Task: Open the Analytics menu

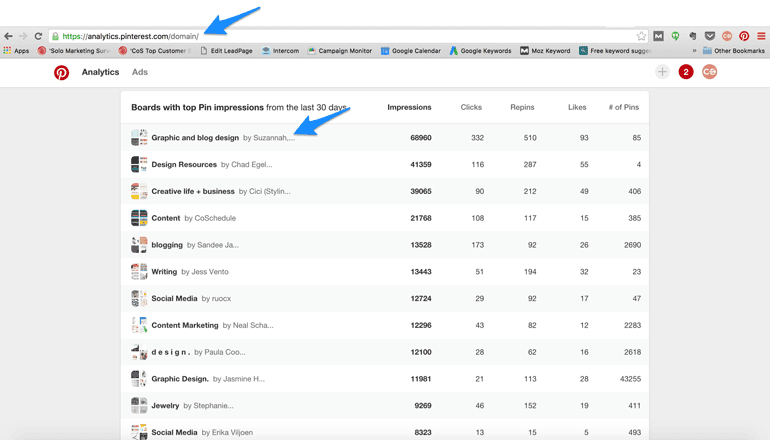Action: point(100,72)
